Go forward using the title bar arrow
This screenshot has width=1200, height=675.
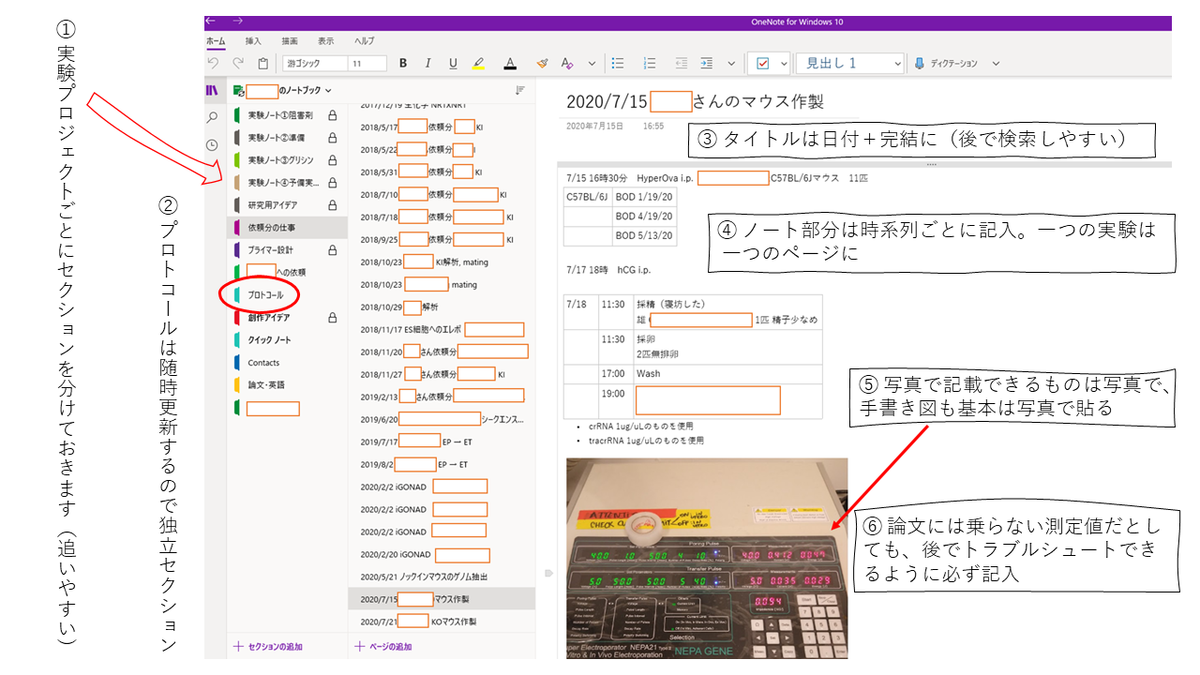[237, 21]
